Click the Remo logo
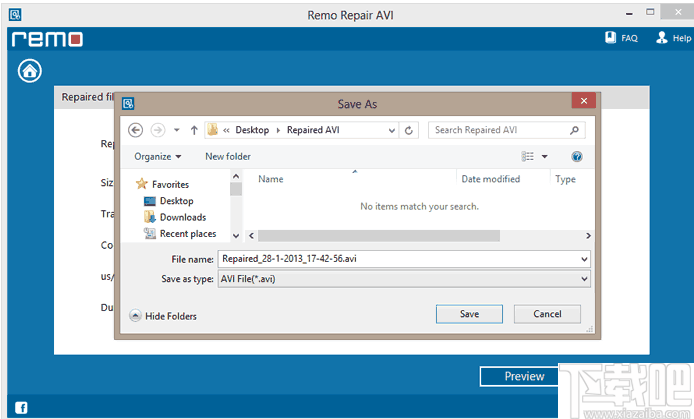Viewport: 694px width, 419px height. pyautogui.click(x=47, y=39)
